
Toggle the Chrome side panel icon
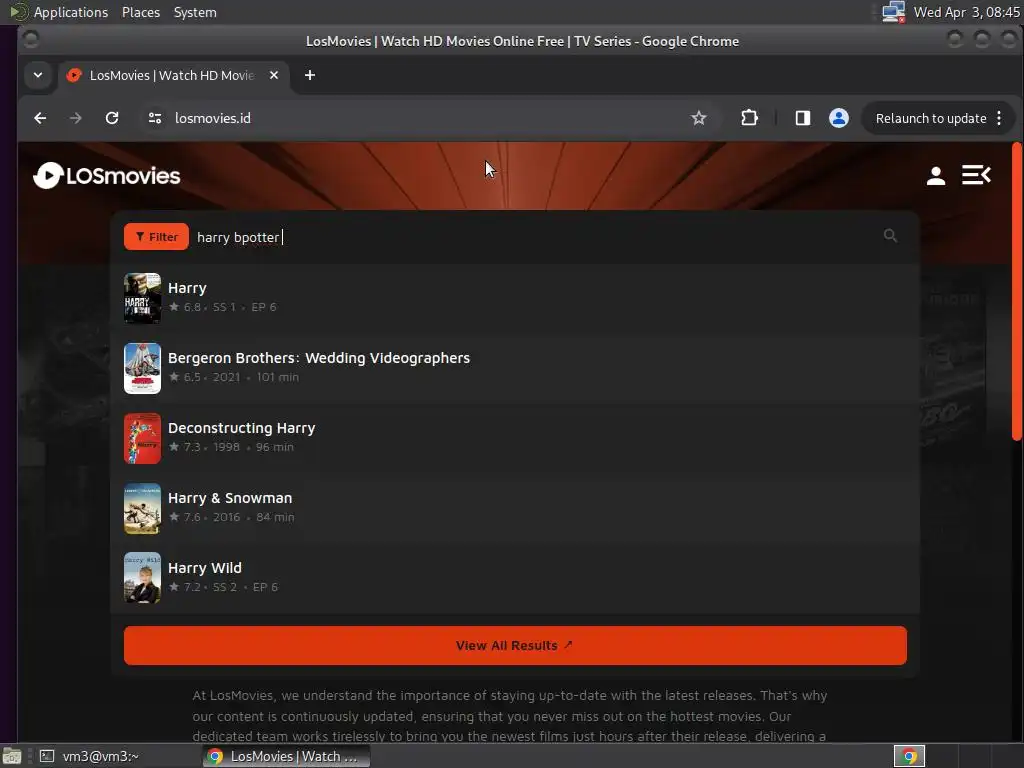coord(803,118)
